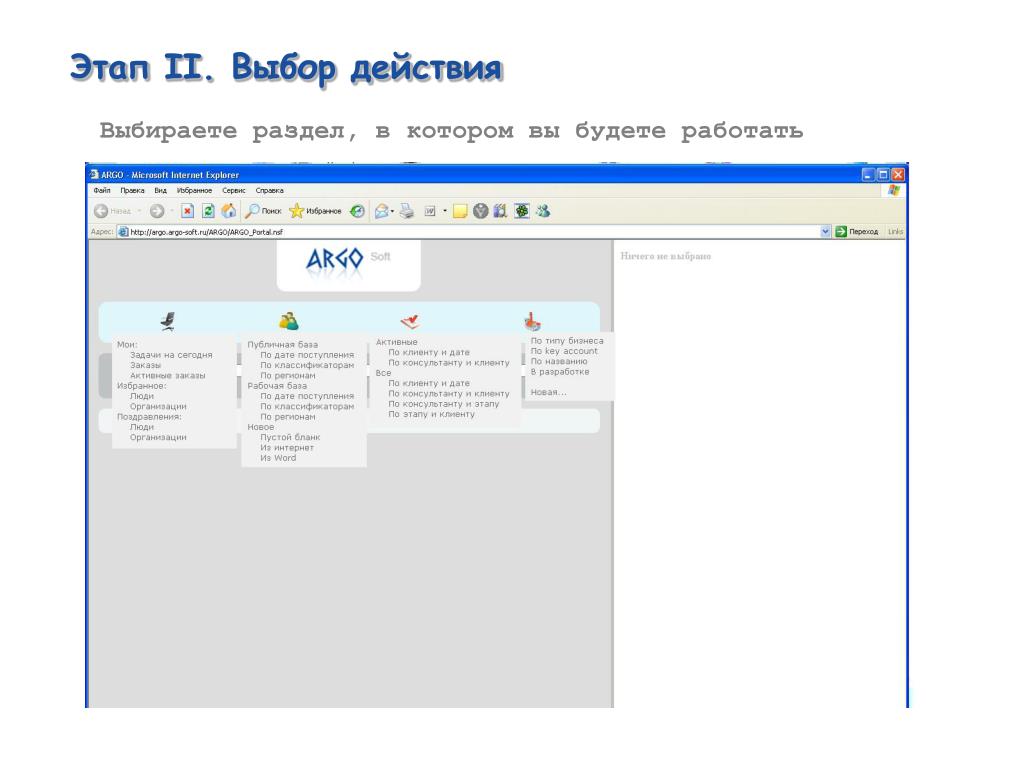The height and width of the screenshot is (768, 1024).
Task: Go to the Home page icon
Action: (x=229, y=211)
